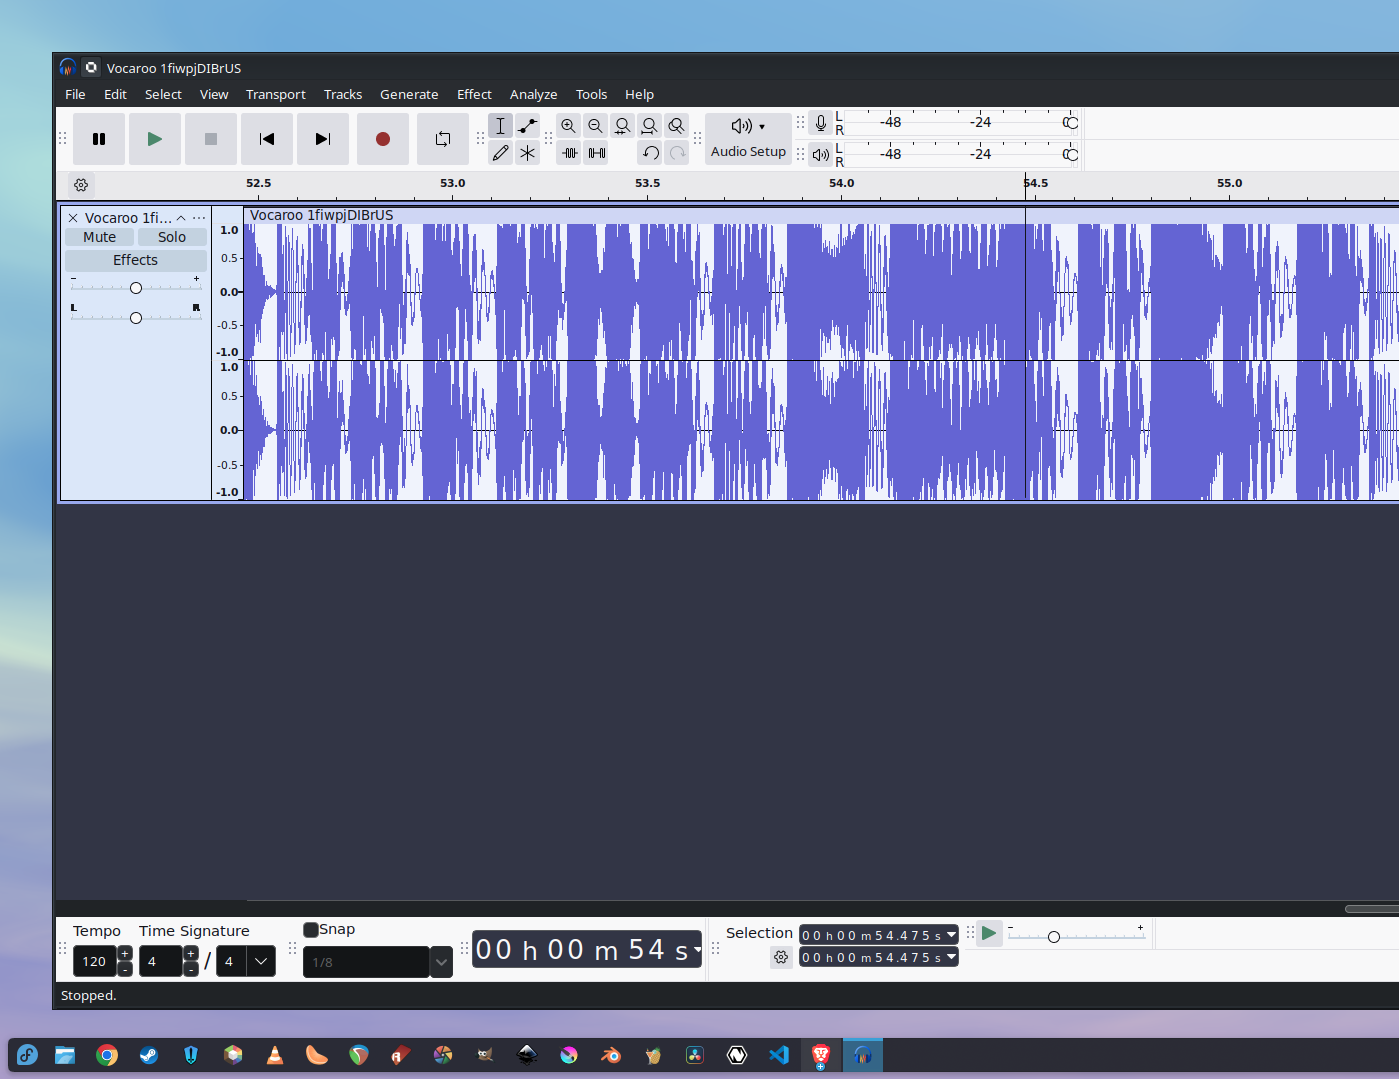Screen dimensions: 1399x1079
Task: Enable the Snap checkbox
Action: pos(311,929)
